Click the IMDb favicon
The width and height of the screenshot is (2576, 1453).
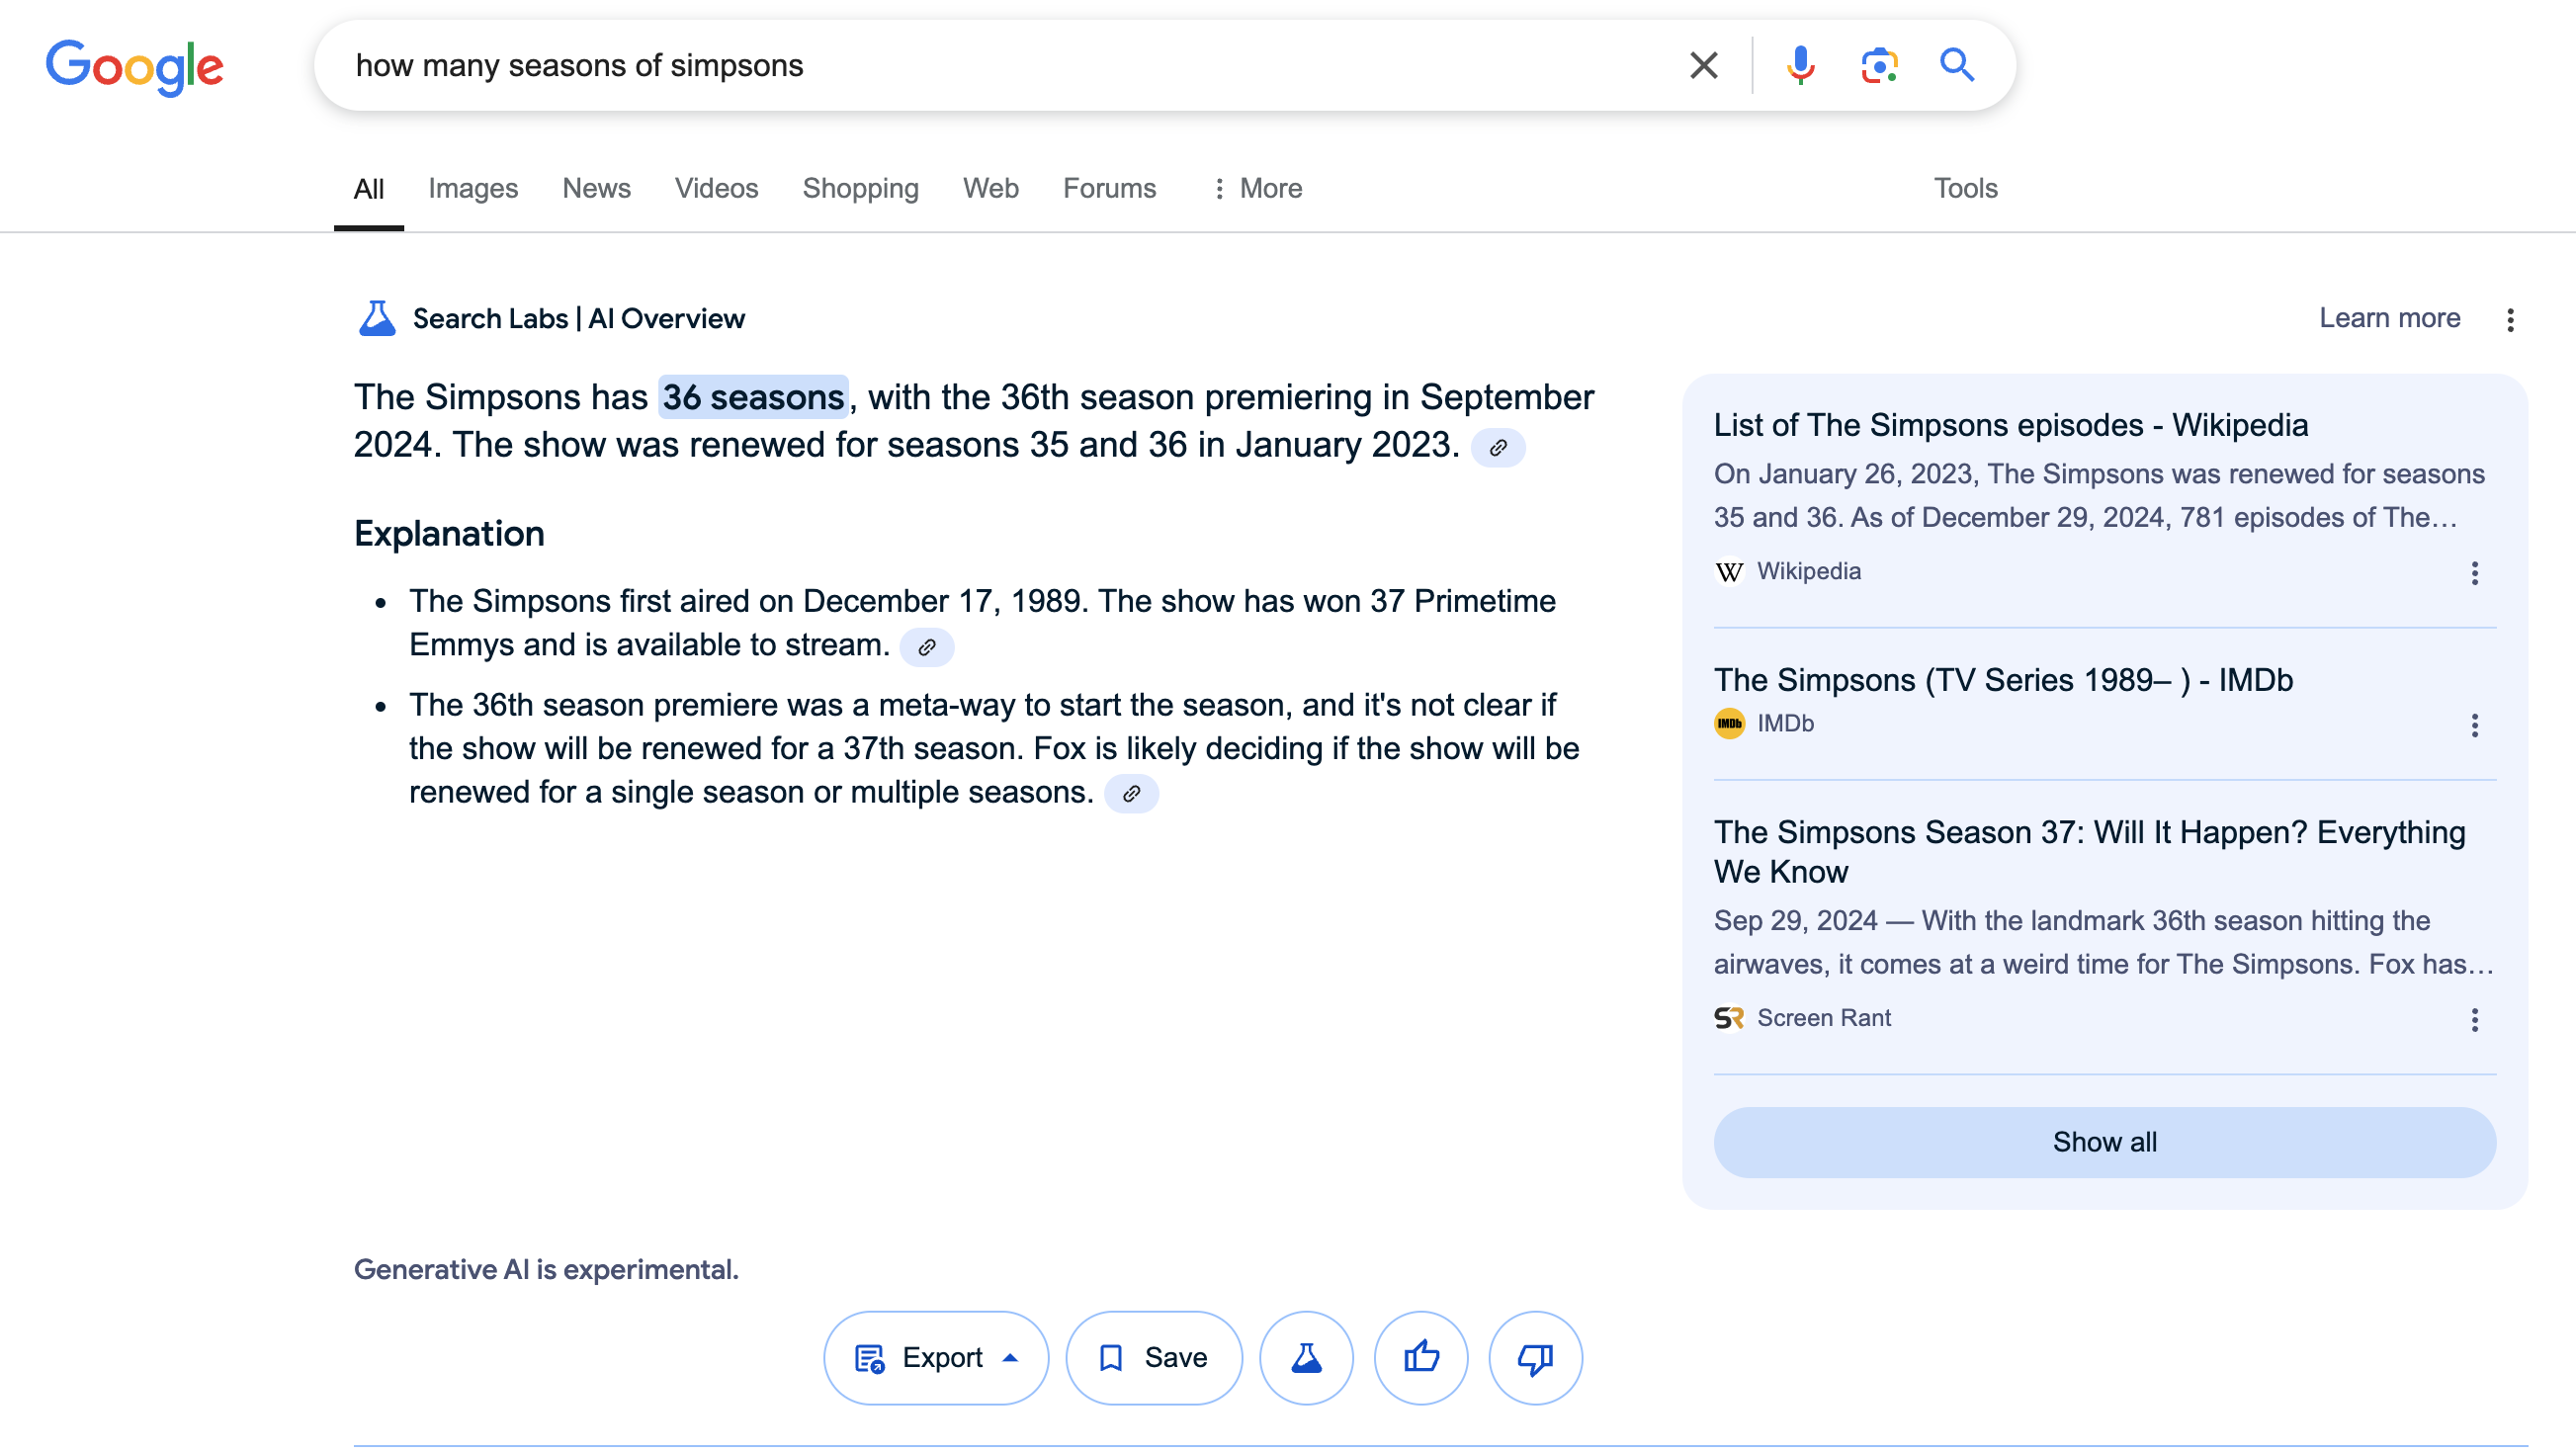[x=1728, y=723]
